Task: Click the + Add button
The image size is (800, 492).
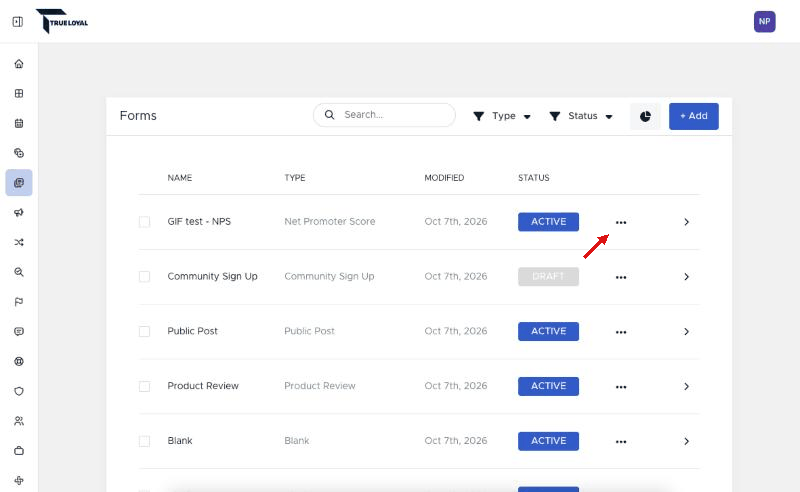Action: (693, 116)
